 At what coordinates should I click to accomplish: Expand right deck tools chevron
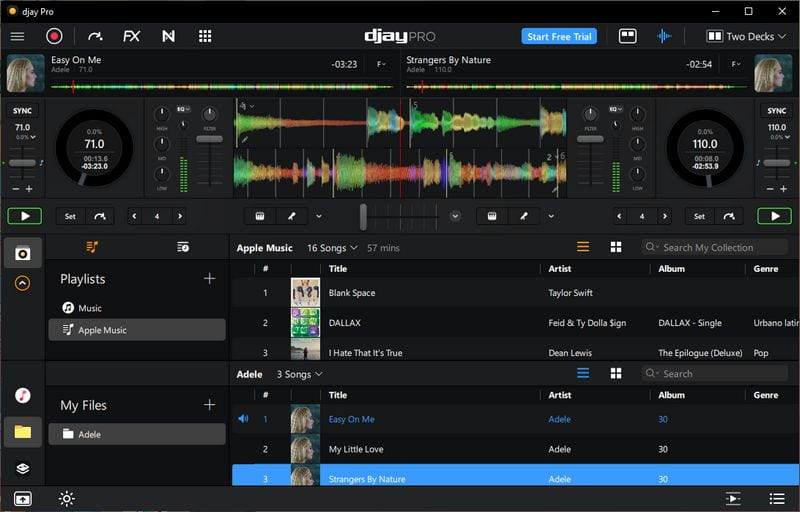[551, 216]
